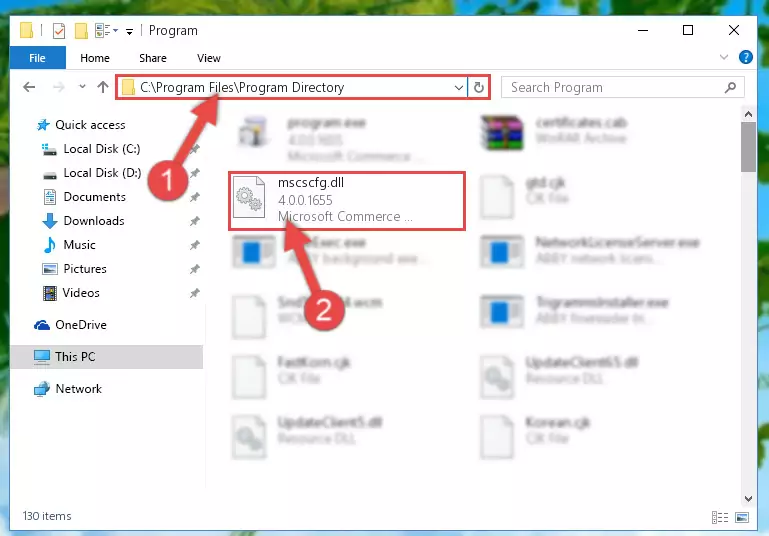This screenshot has height=536, width=769.
Task: Open the File menu tab
Action: point(37,58)
